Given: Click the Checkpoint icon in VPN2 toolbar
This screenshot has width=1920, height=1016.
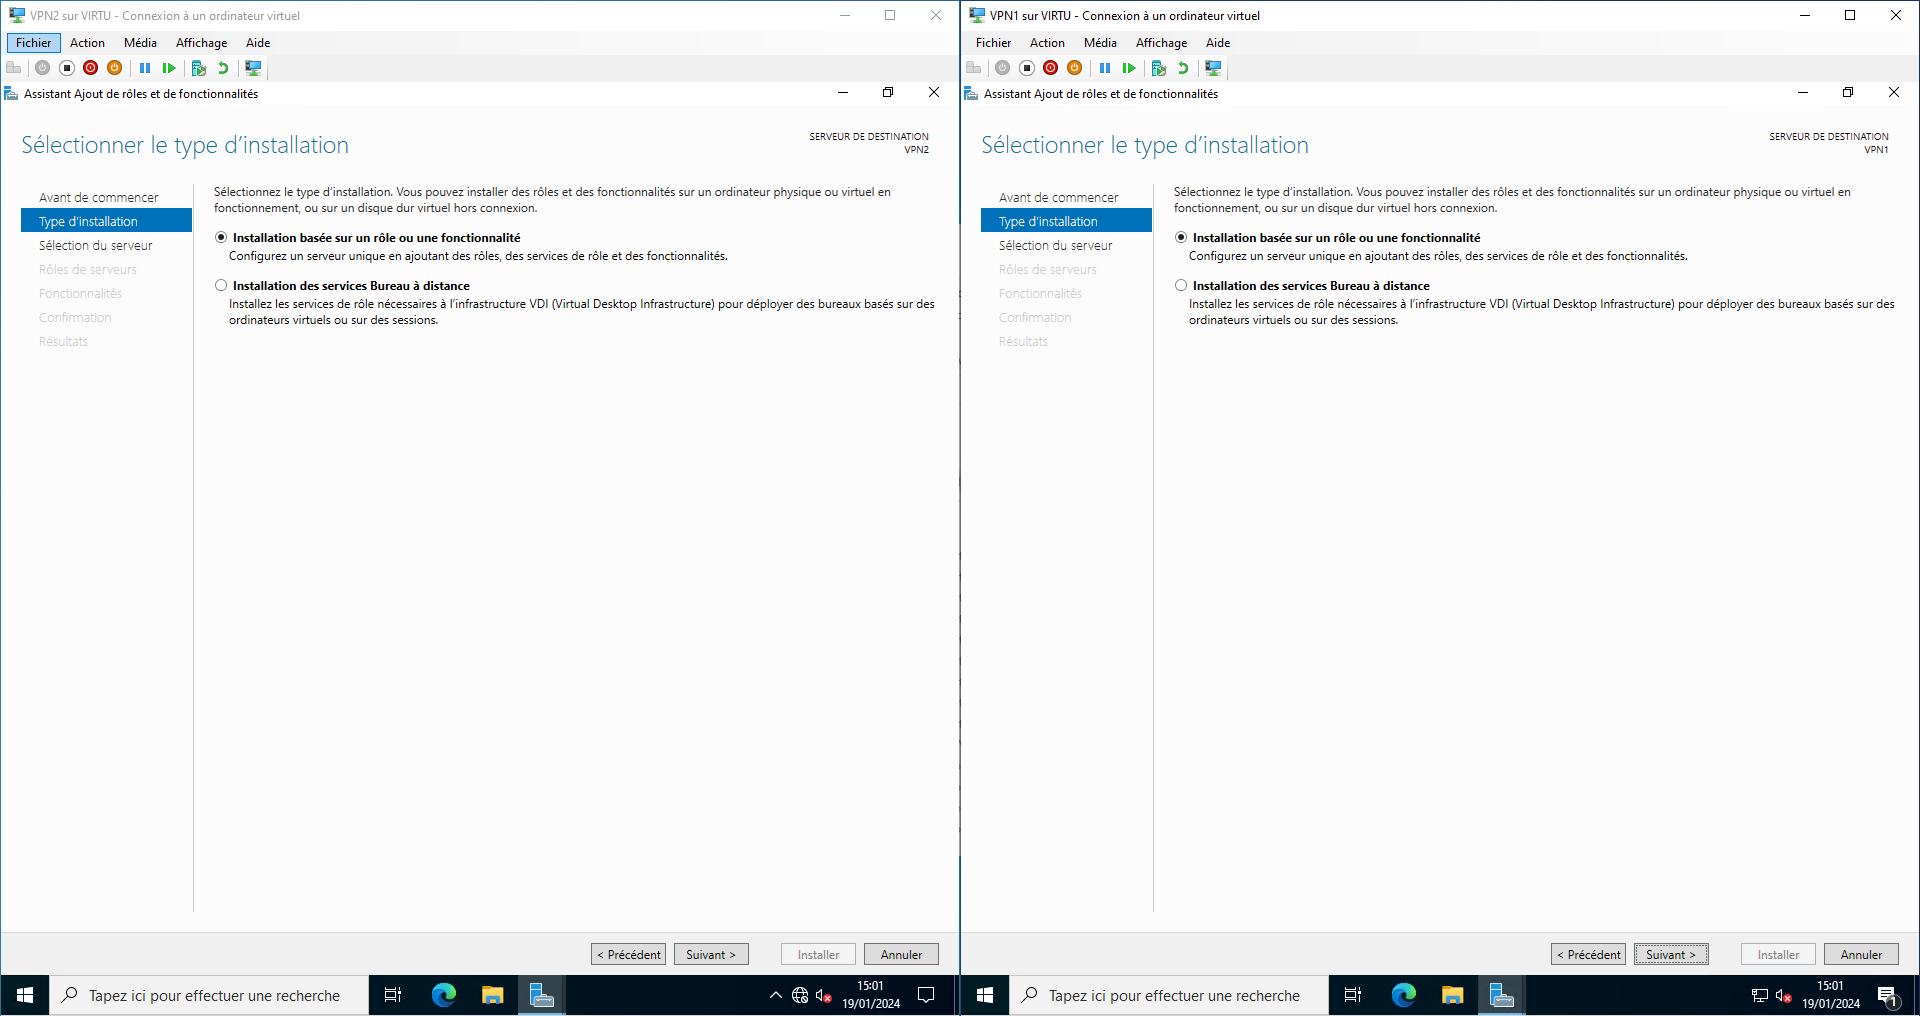Looking at the screenshot, I should (x=199, y=68).
